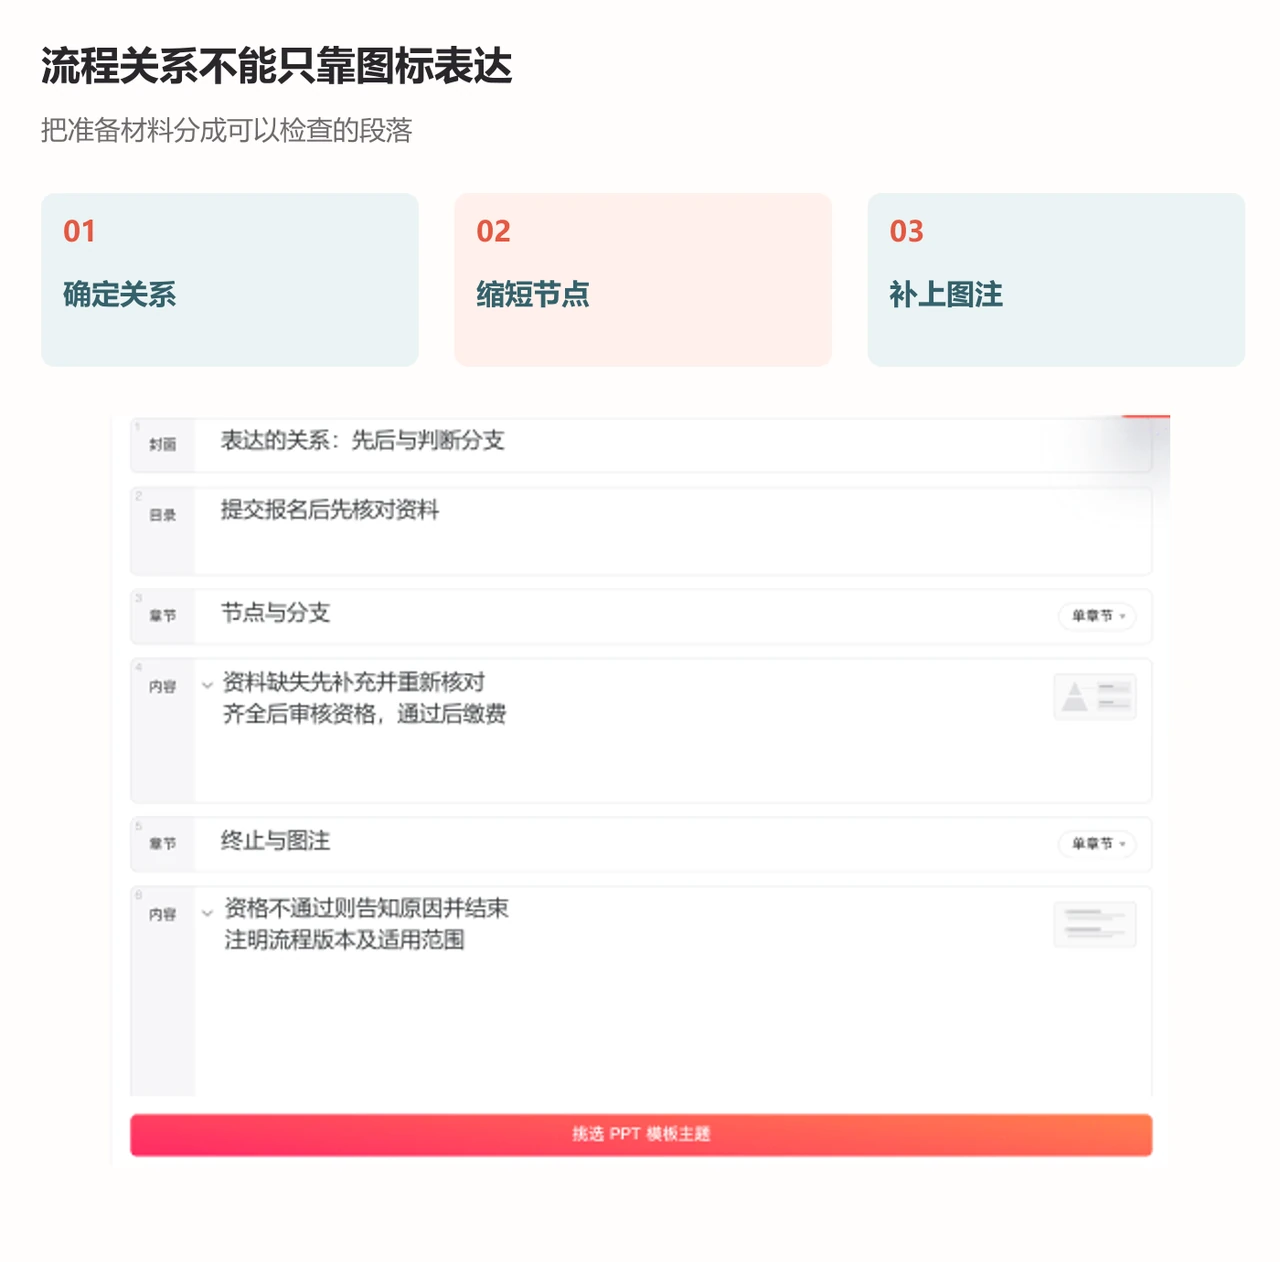The height and width of the screenshot is (1262, 1280).
Task: Click the step number 02
Action: (493, 231)
